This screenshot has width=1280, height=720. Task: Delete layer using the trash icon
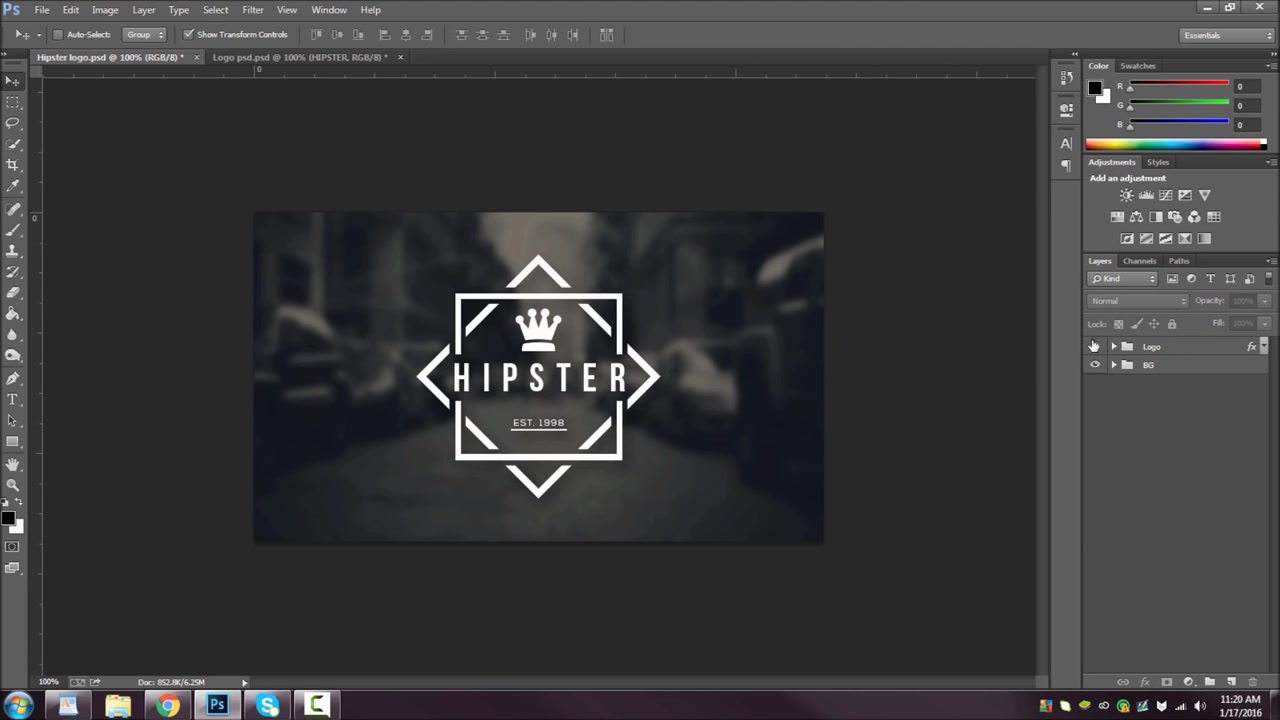1253,681
